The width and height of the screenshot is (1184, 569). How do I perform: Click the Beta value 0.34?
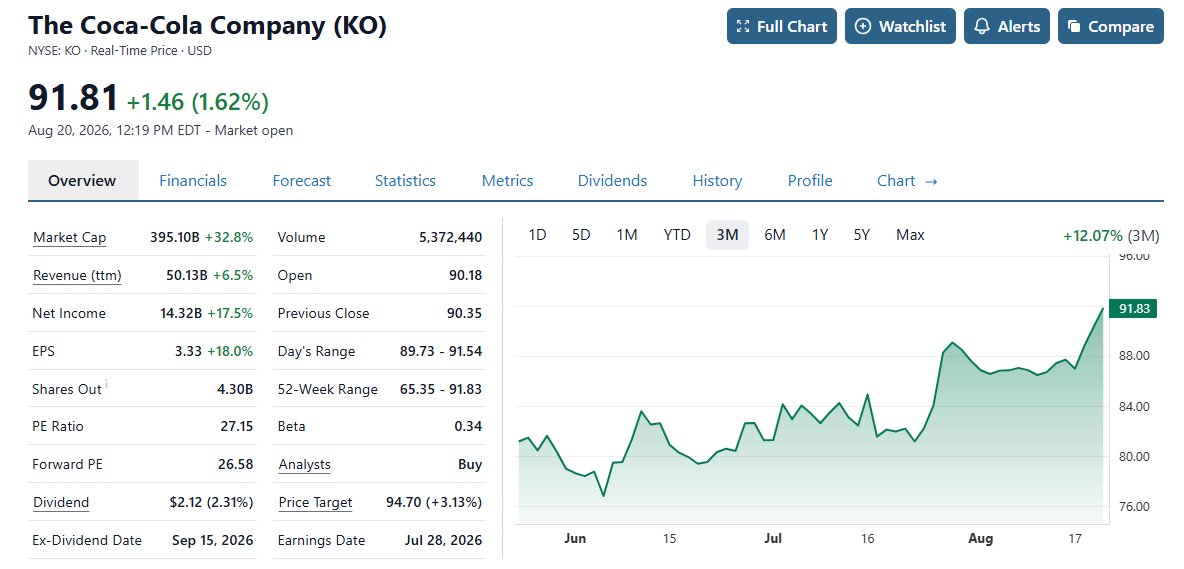point(468,426)
